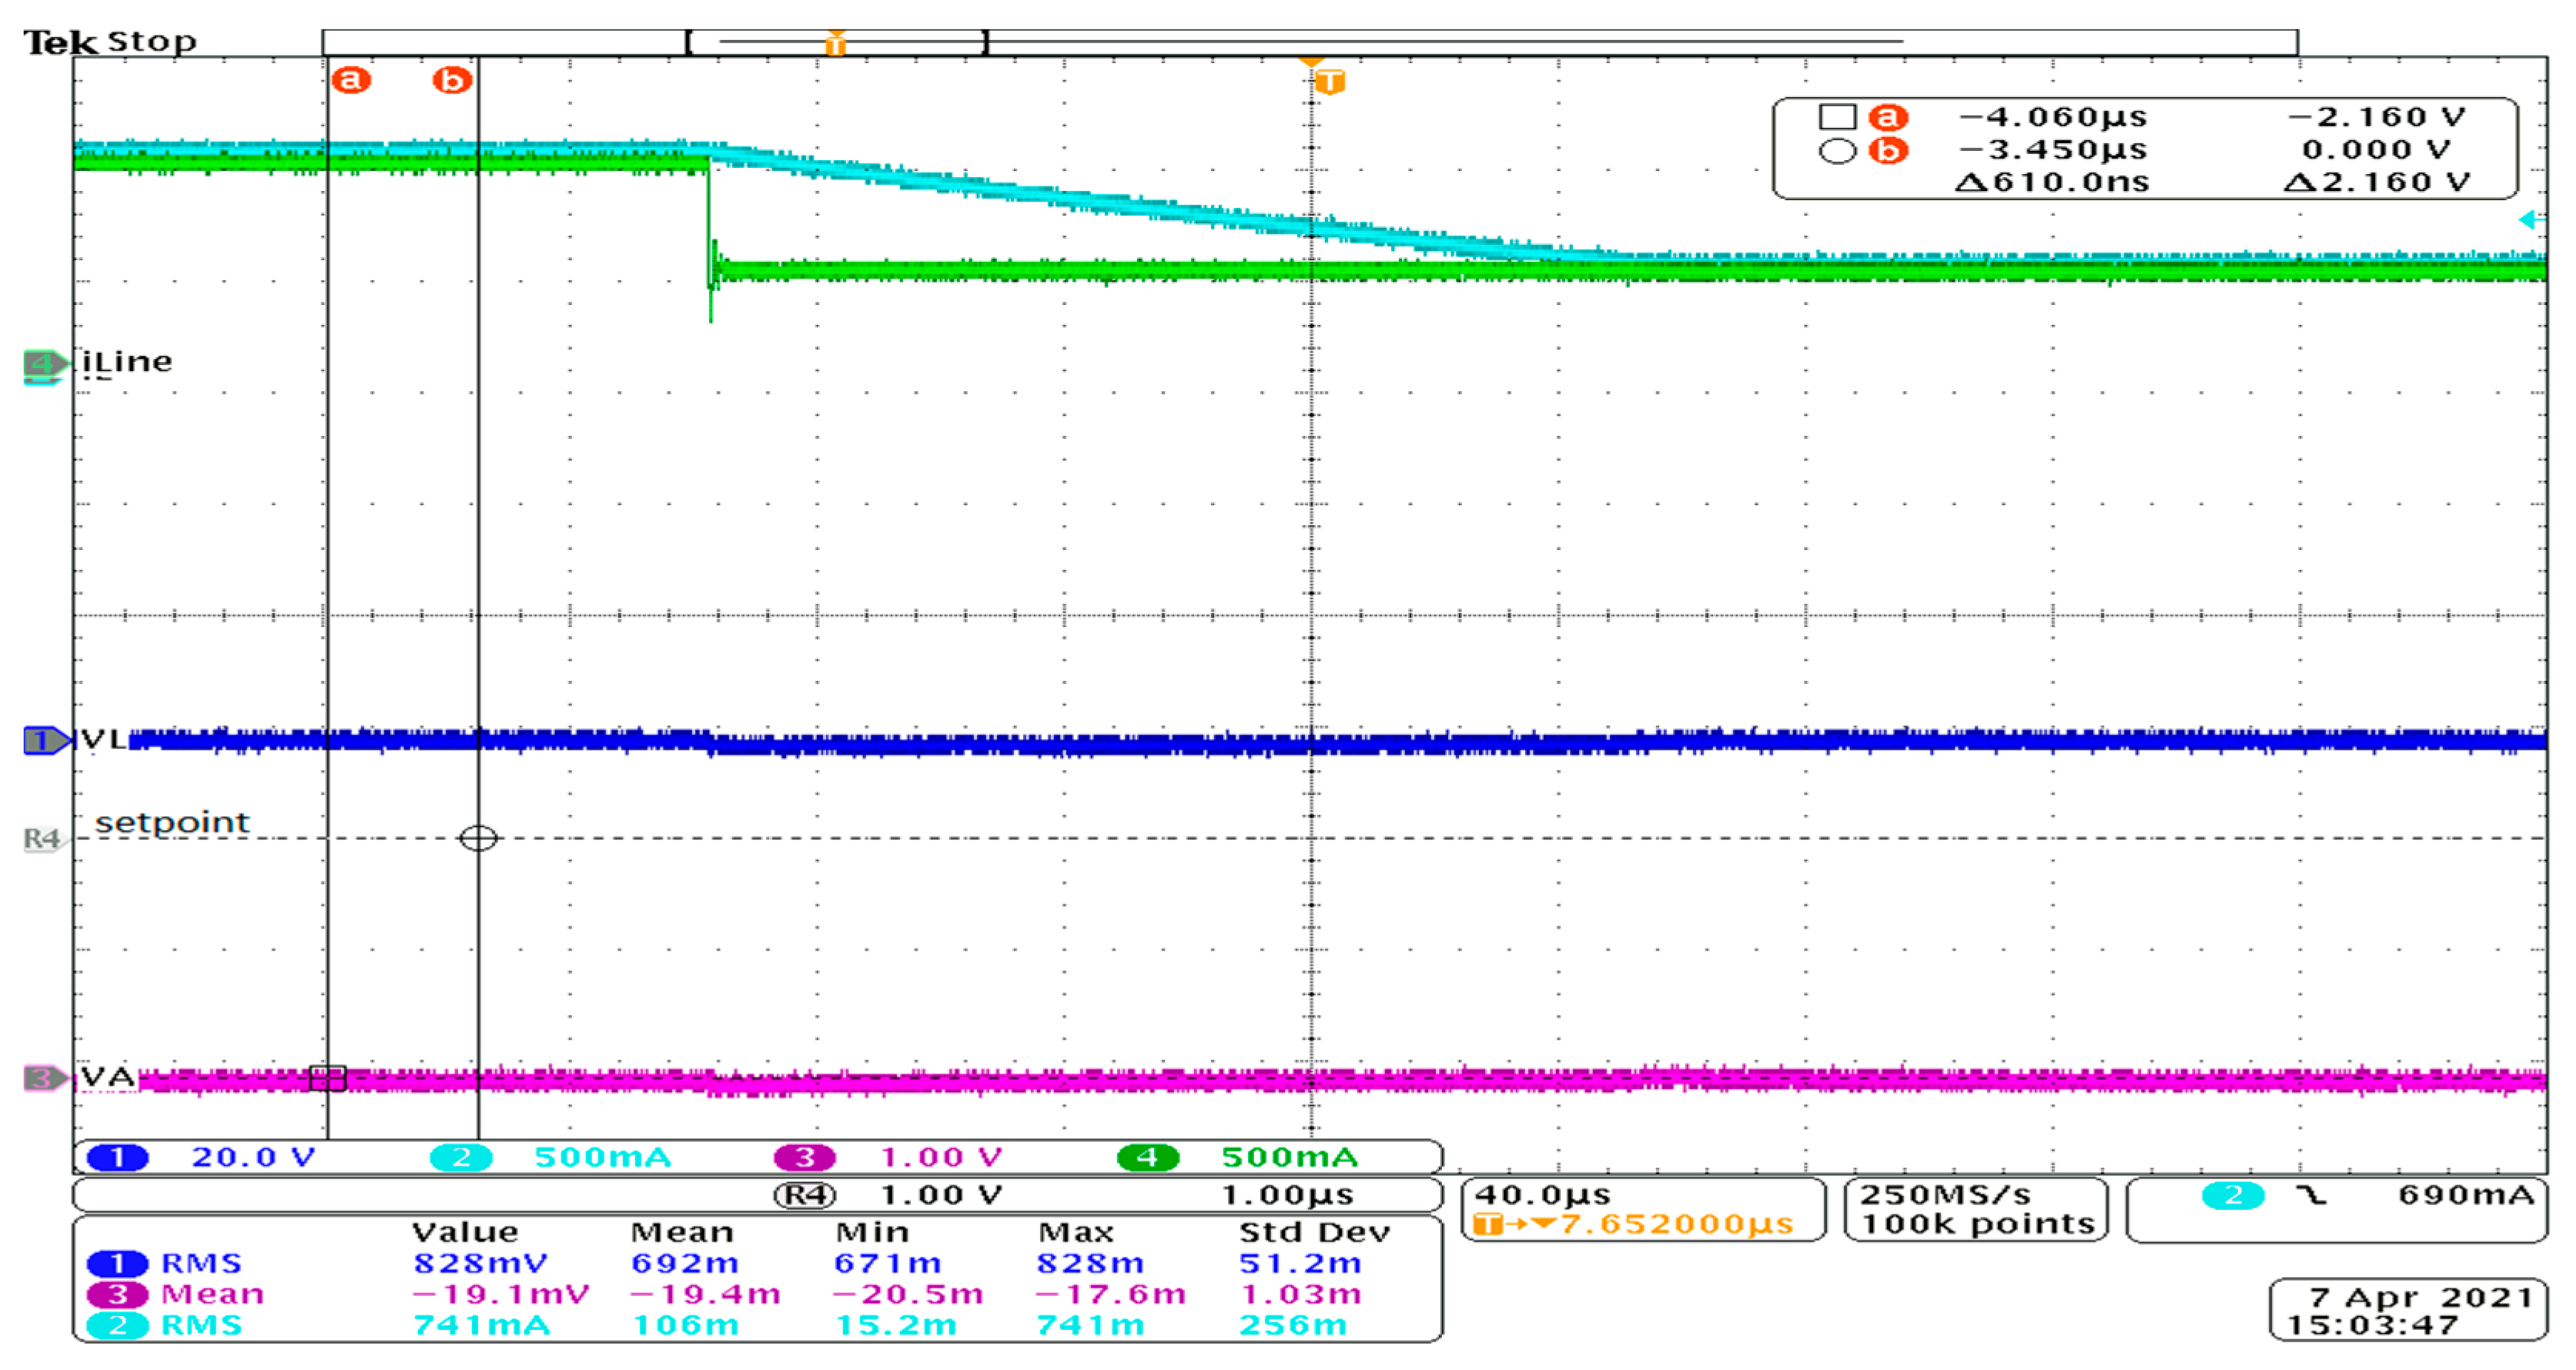Open the 250MS/s 100k points acquisition readout

coord(1976,1209)
